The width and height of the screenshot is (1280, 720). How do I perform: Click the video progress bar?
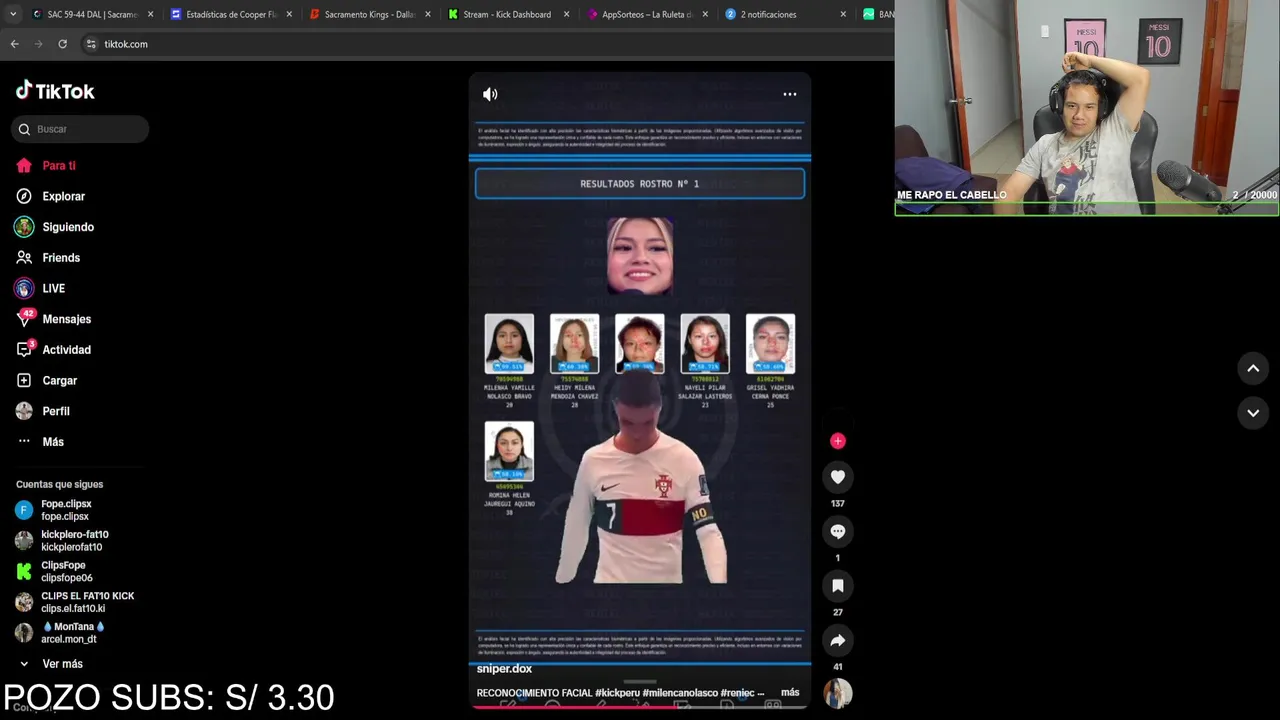point(640,706)
